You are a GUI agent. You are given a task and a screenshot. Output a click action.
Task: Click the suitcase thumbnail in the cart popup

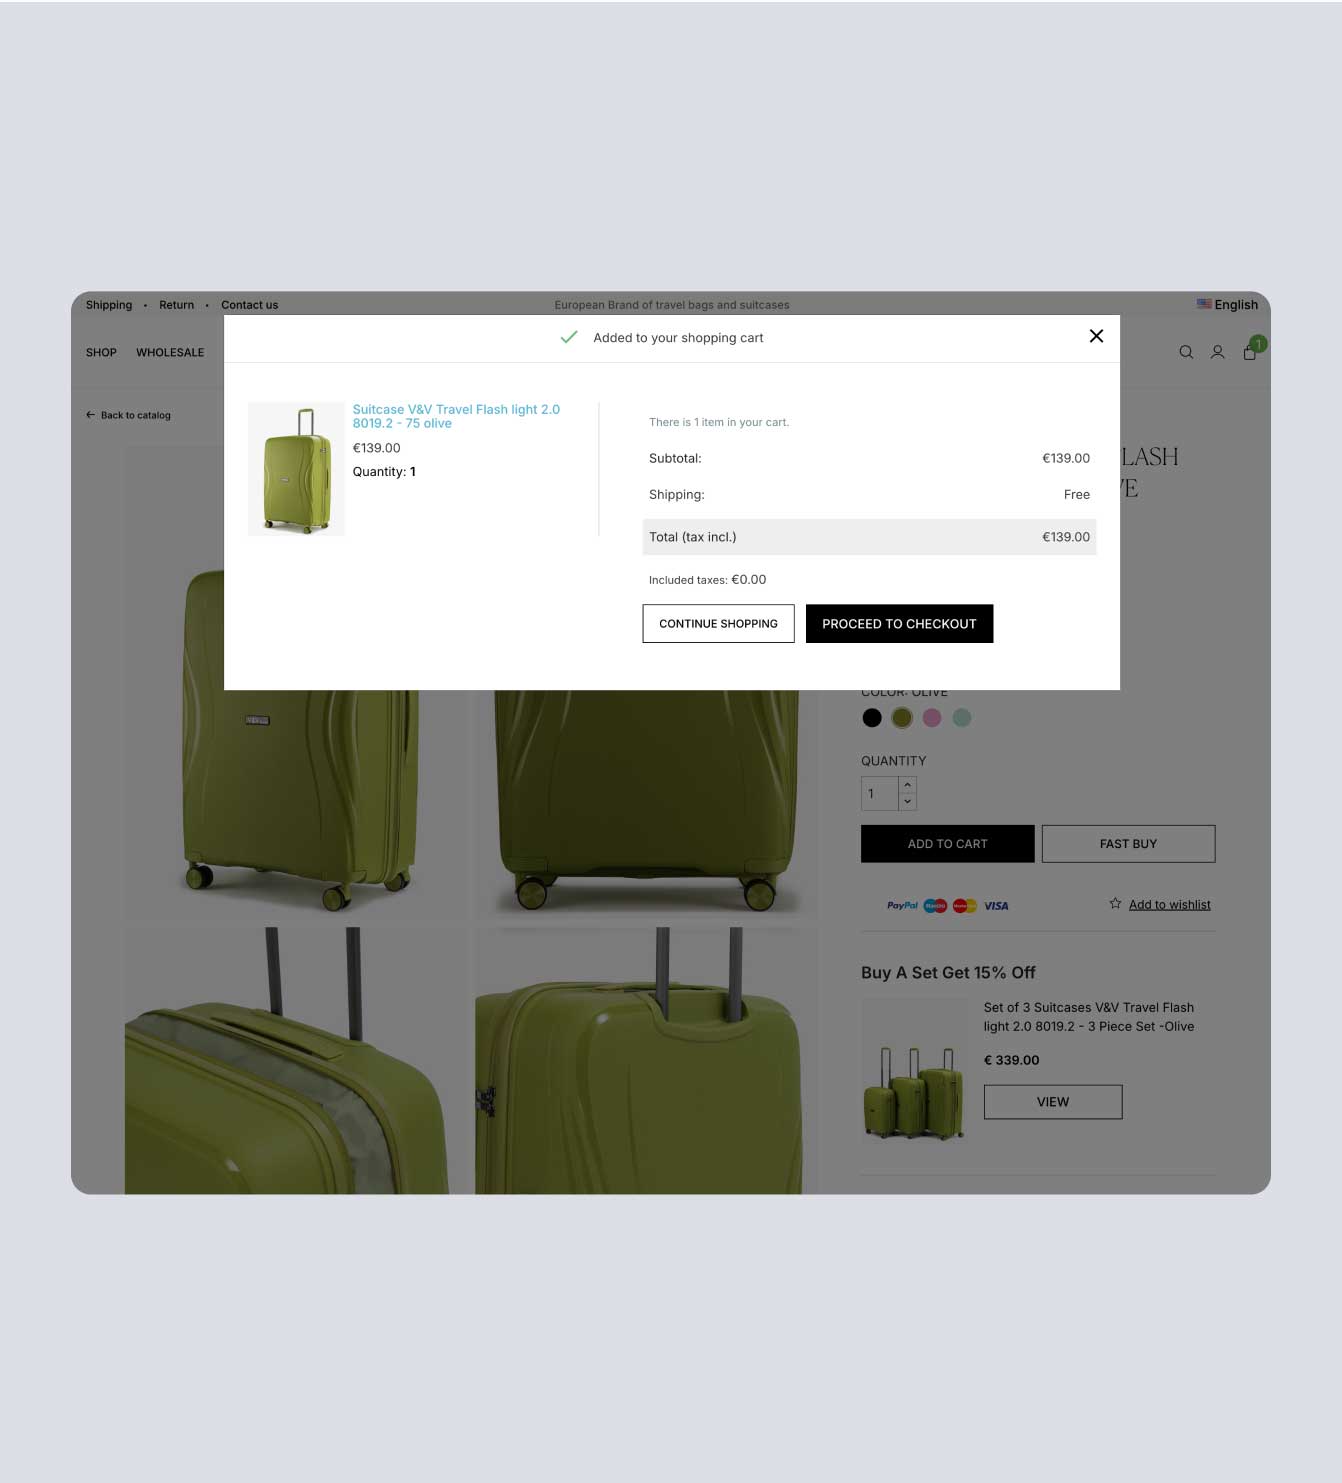coord(296,469)
